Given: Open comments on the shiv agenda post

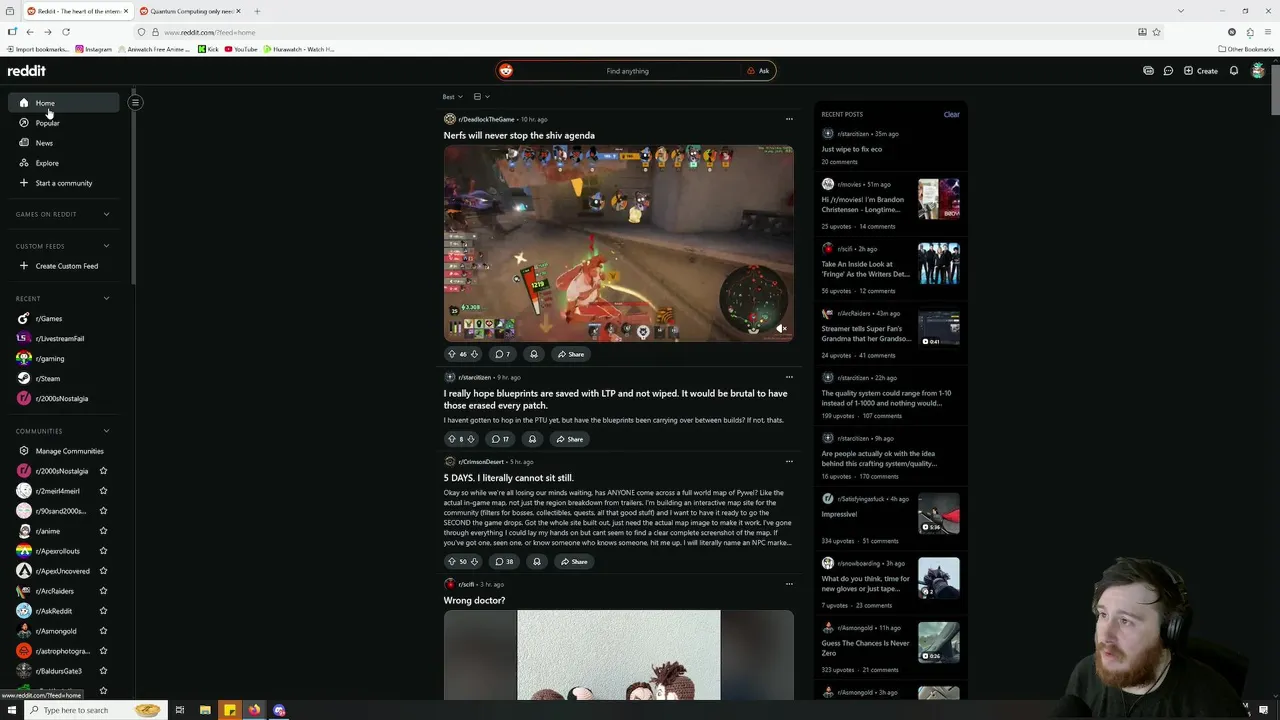Looking at the screenshot, I should (501, 354).
